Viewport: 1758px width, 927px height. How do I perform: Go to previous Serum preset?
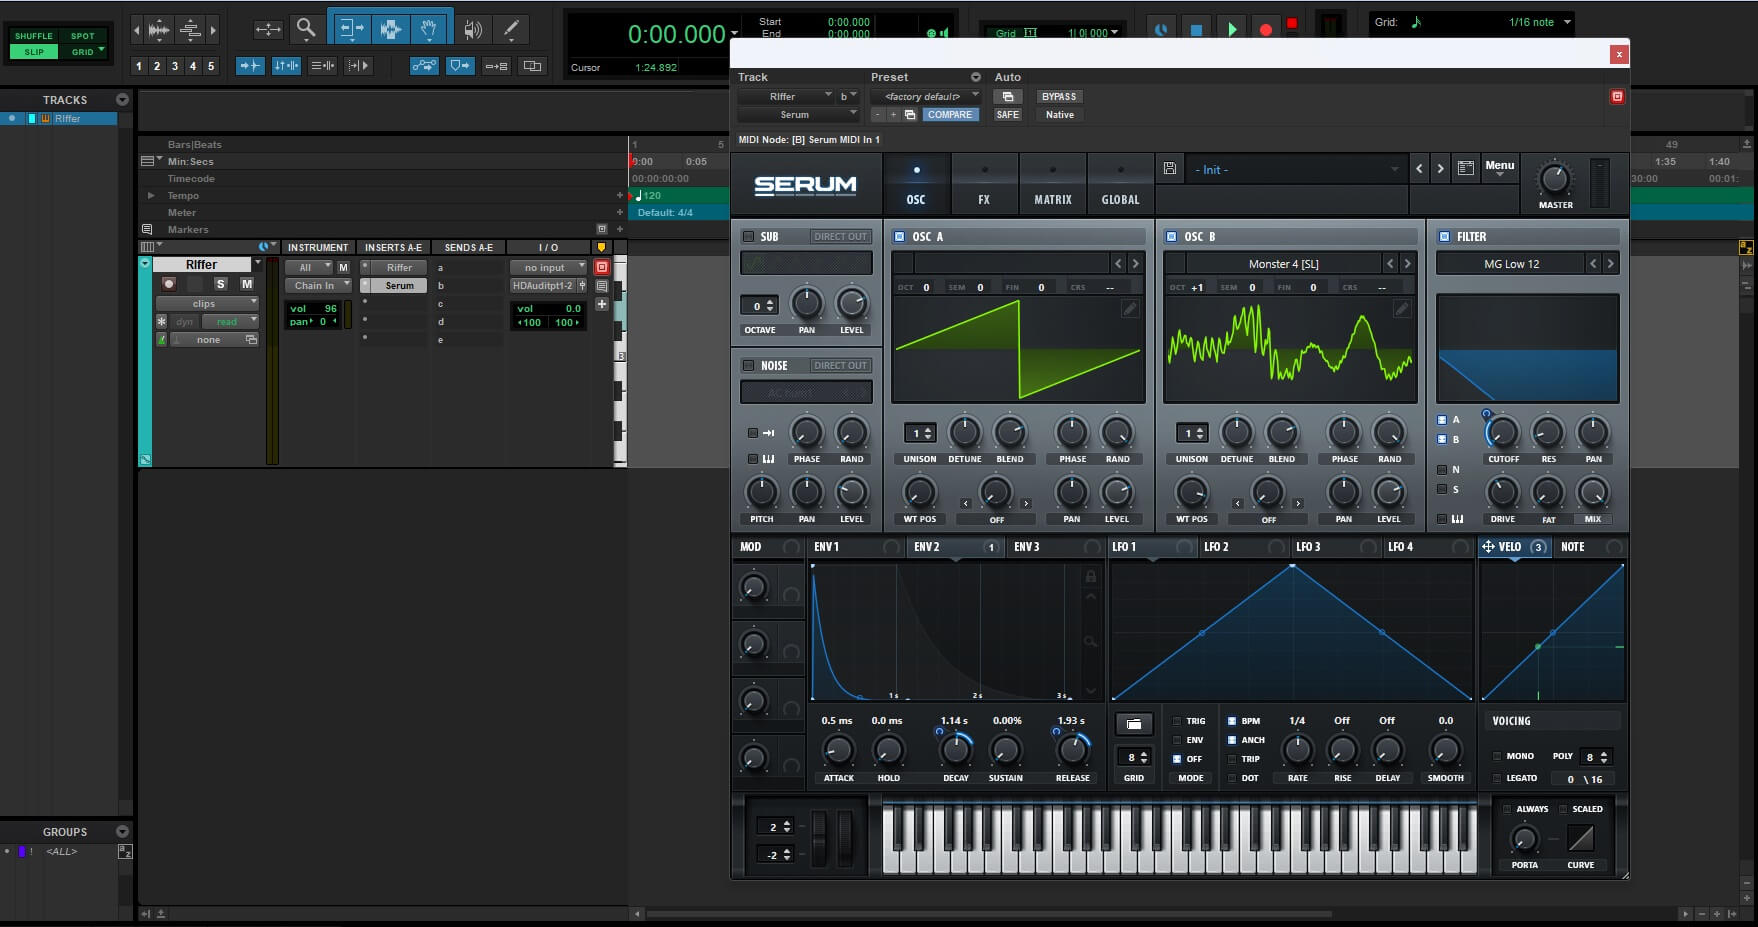pyautogui.click(x=1419, y=169)
